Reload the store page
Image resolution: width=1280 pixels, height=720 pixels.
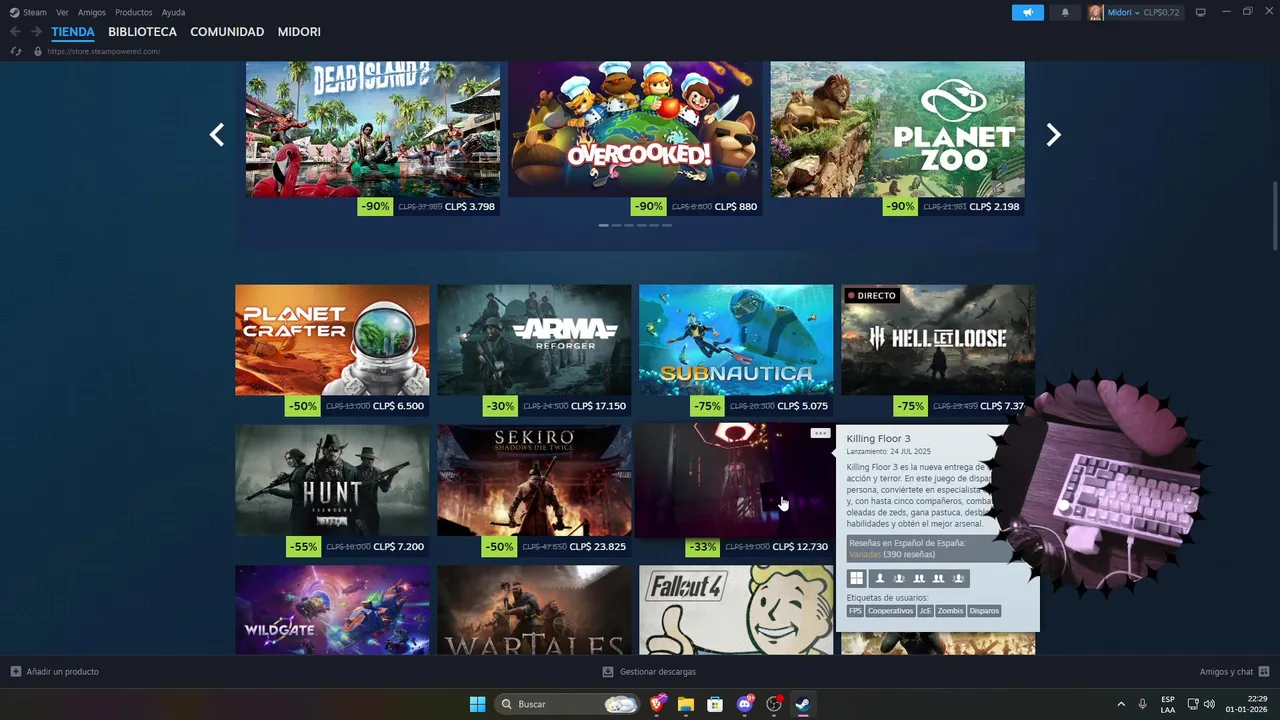pyautogui.click(x=15, y=51)
